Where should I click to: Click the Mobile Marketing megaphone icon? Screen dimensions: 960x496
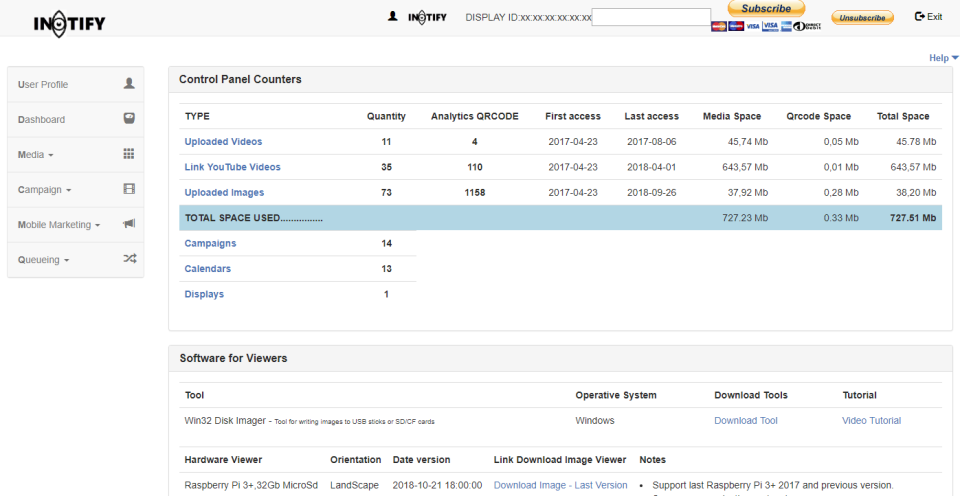click(x=129, y=224)
